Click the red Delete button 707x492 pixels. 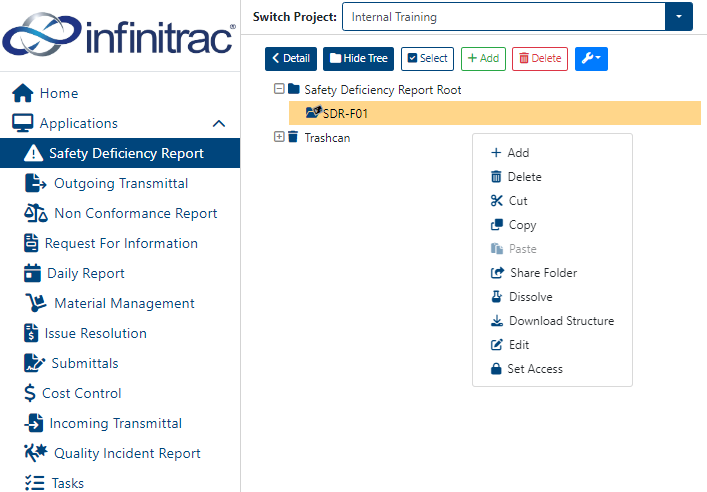[540, 59]
